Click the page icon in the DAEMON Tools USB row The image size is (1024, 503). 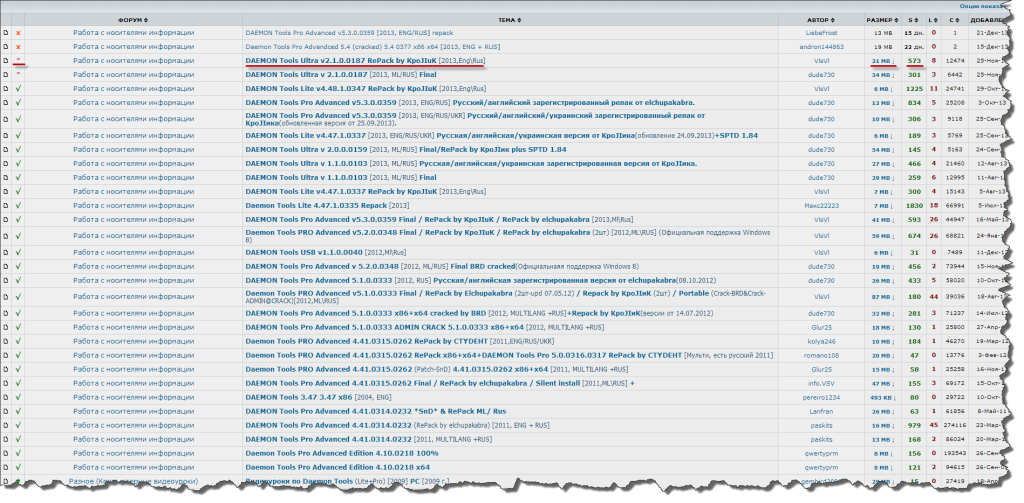(x=5, y=252)
